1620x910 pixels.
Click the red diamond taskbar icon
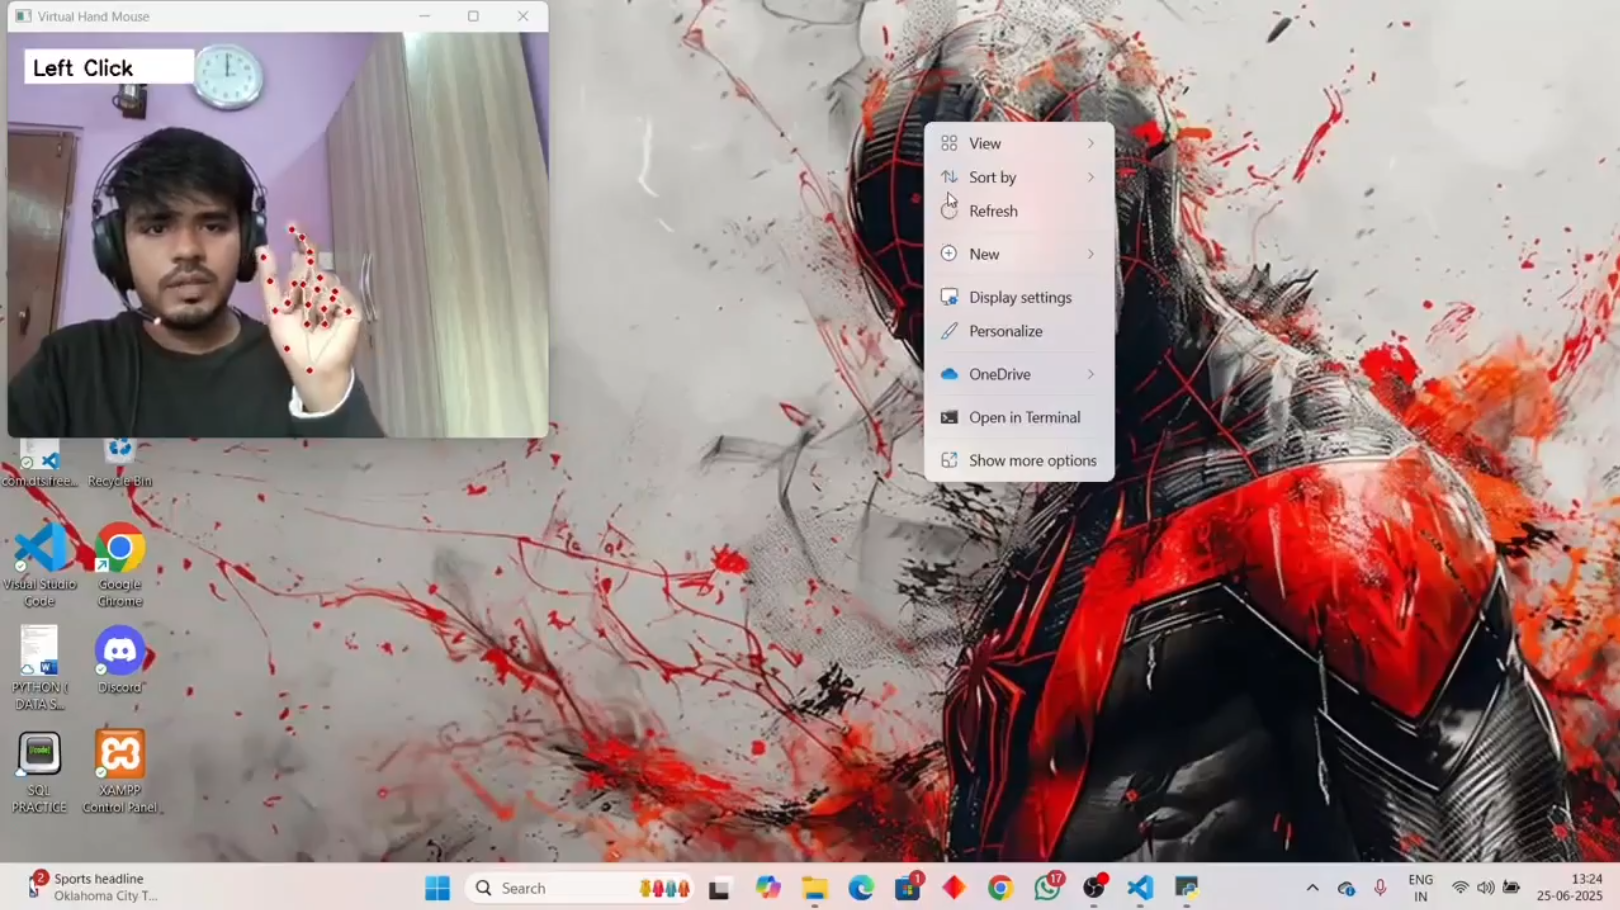point(954,888)
